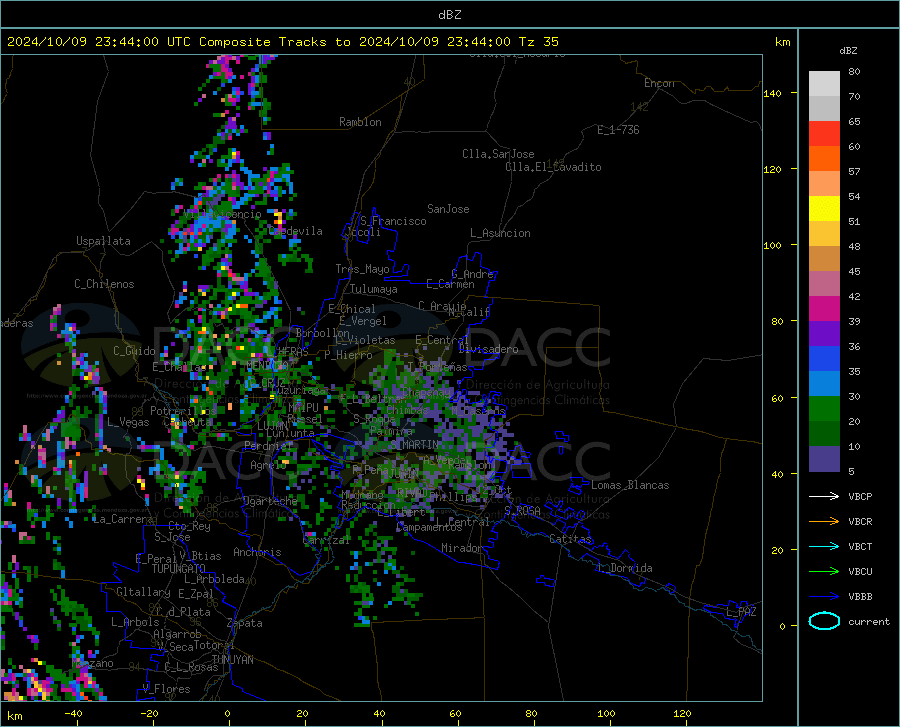900x727 pixels.
Task: Pick the deep orange swatch between 60 and 57
Action: tap(824, 158)
